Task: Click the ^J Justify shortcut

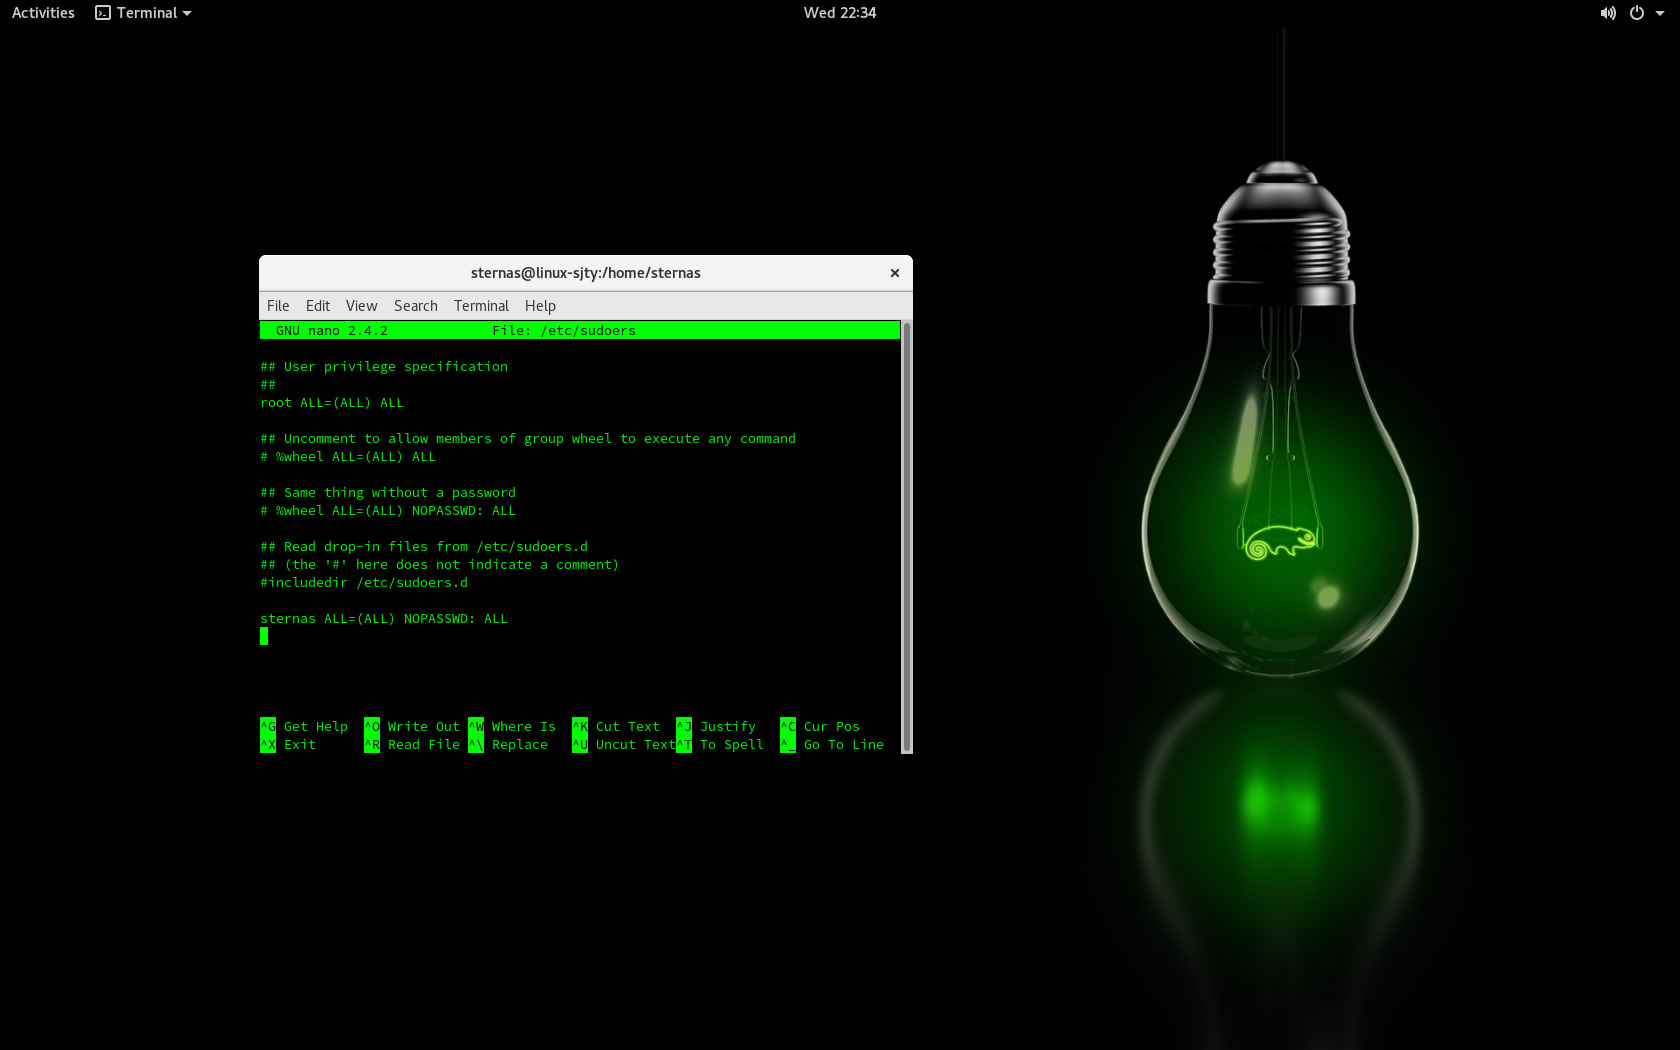Action: 716,727
